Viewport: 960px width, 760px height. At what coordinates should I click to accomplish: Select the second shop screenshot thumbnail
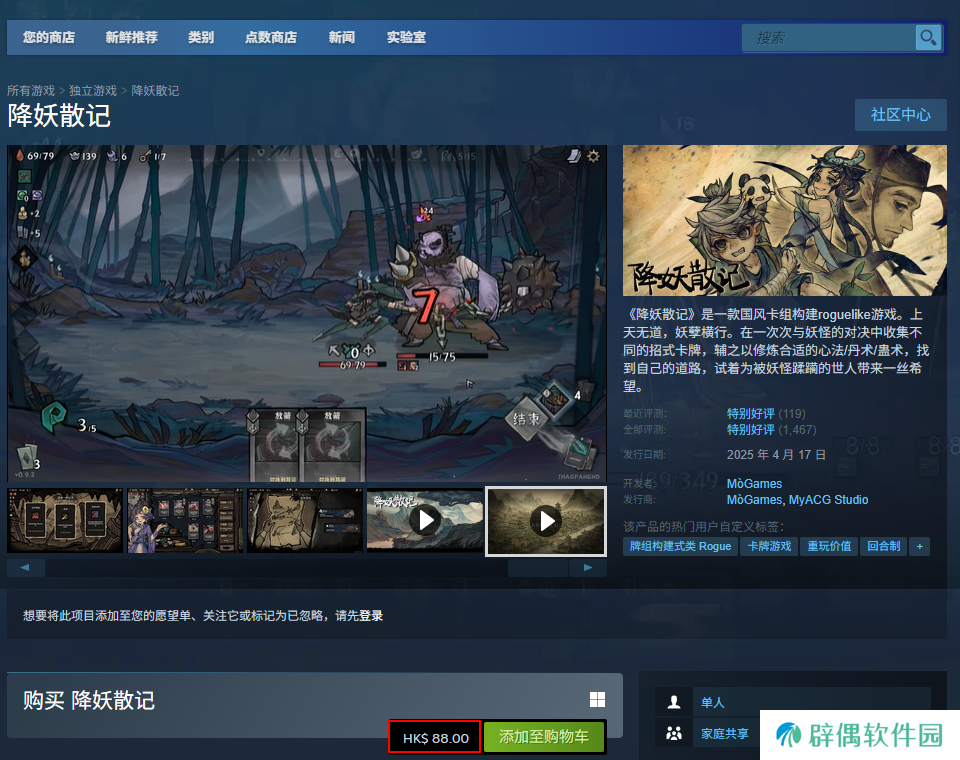(185, 521)
